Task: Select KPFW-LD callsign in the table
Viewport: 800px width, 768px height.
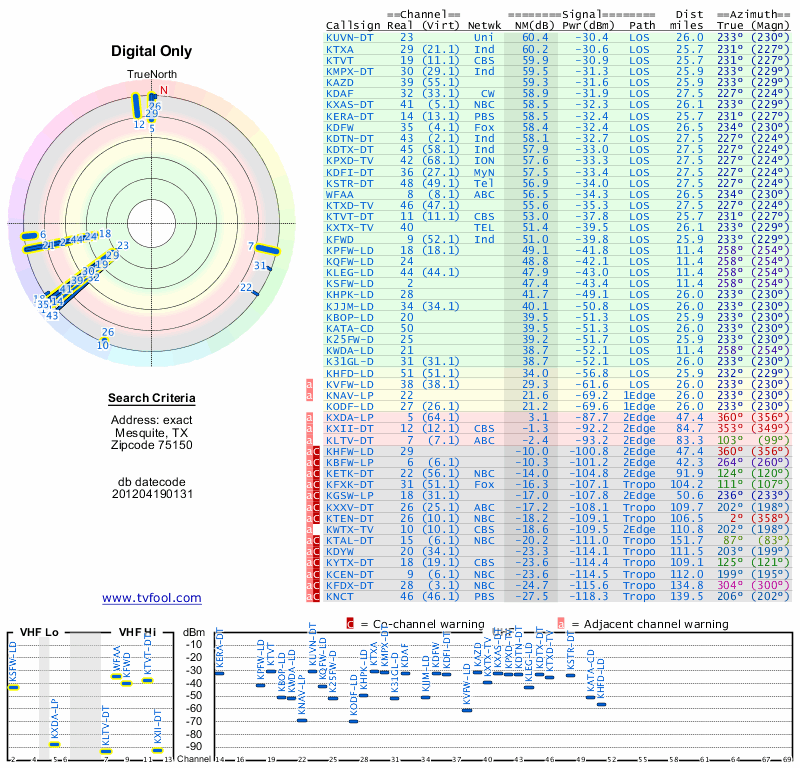Action: pyautogui.click(x=349, y=250)
